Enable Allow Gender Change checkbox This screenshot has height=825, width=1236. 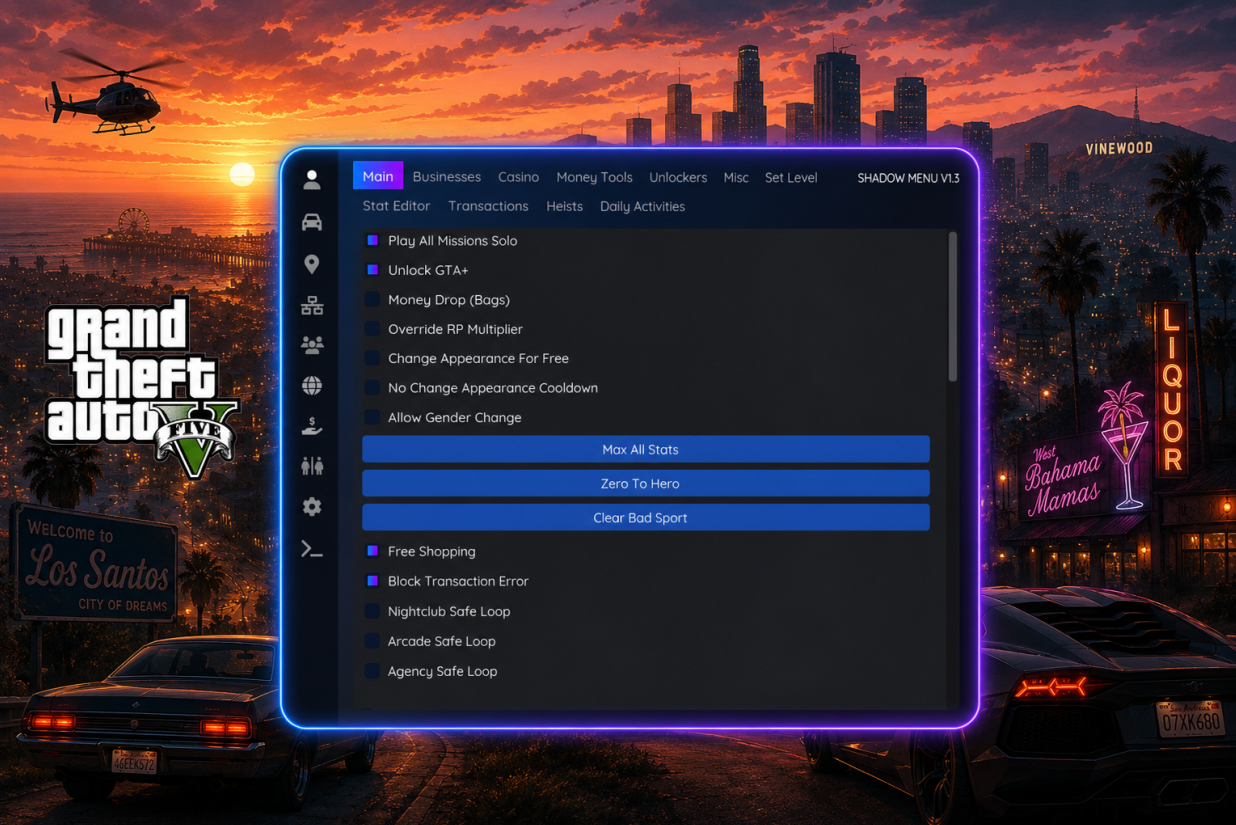tap(372, 417)
